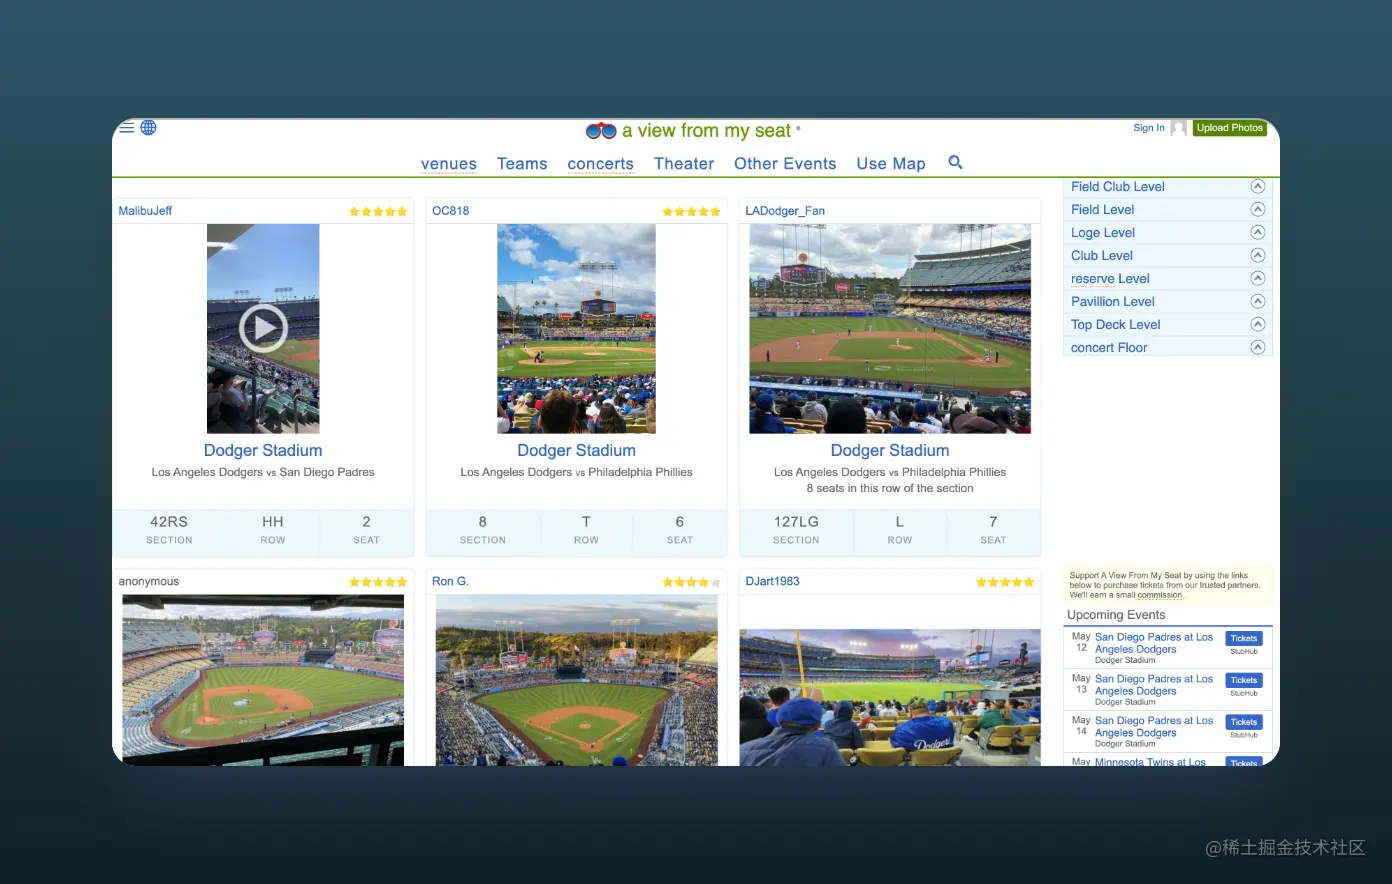The height and width of the screenshot is (884, 1392).
Task: Click the Upcoming Events heading
Action: [x=1116, y=615]
